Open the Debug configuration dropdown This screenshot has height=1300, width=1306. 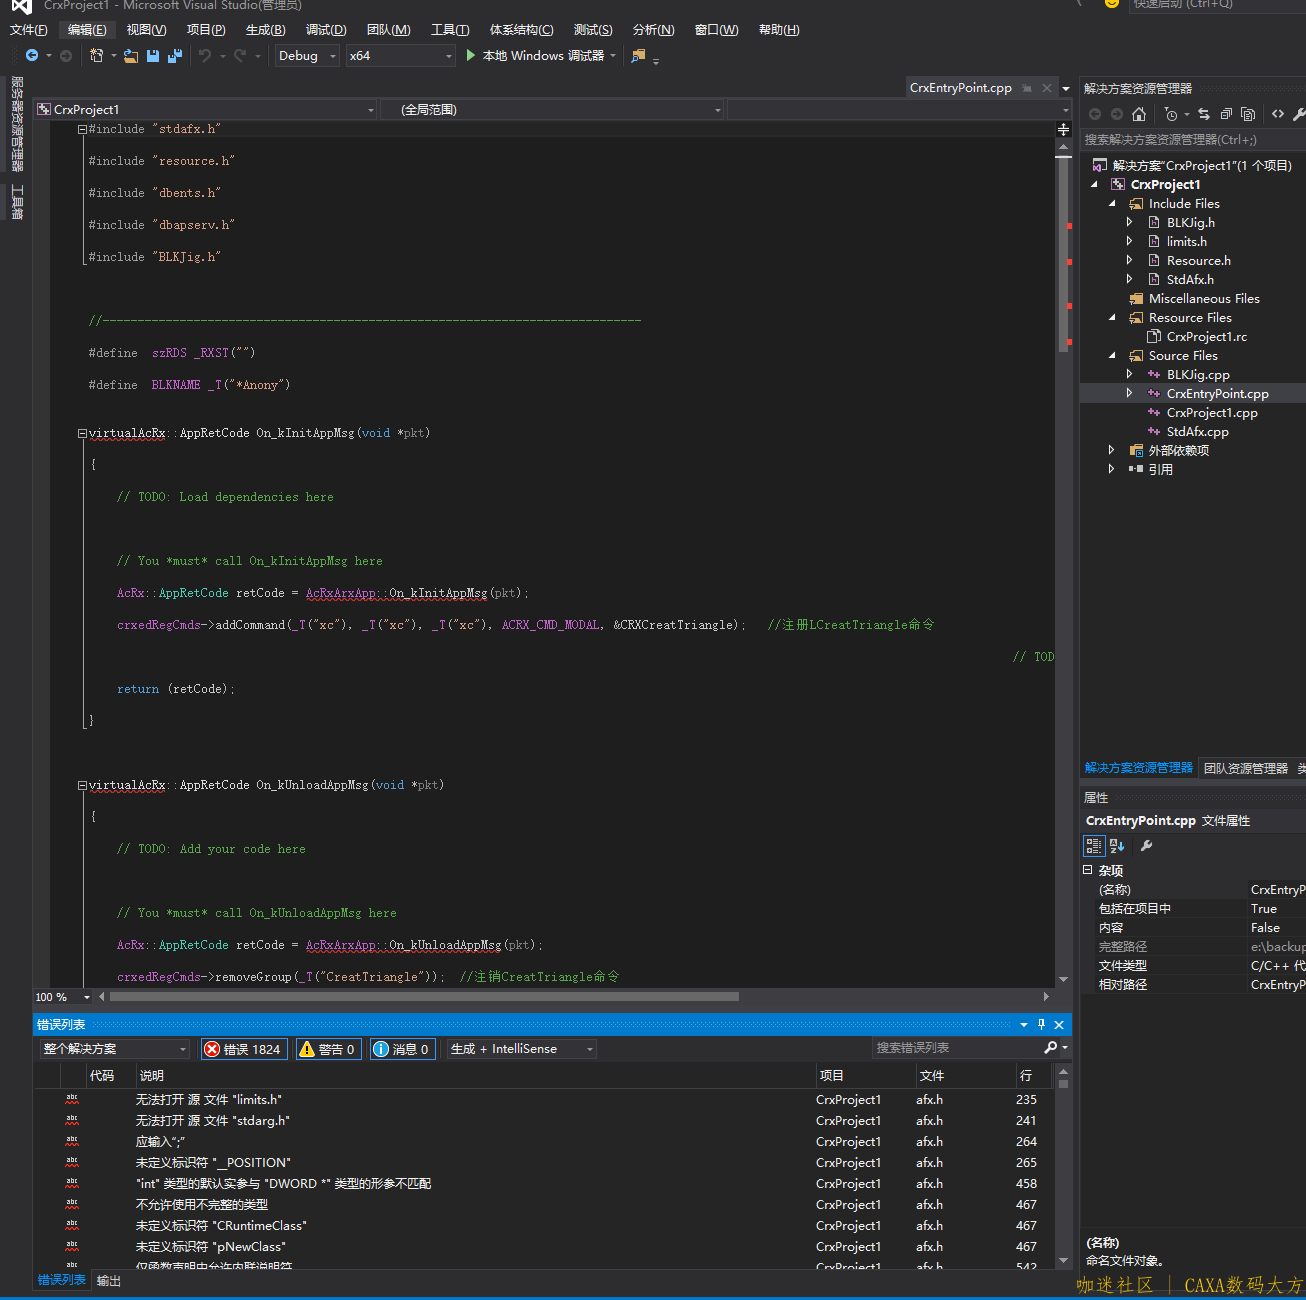[x=307, y=56]
